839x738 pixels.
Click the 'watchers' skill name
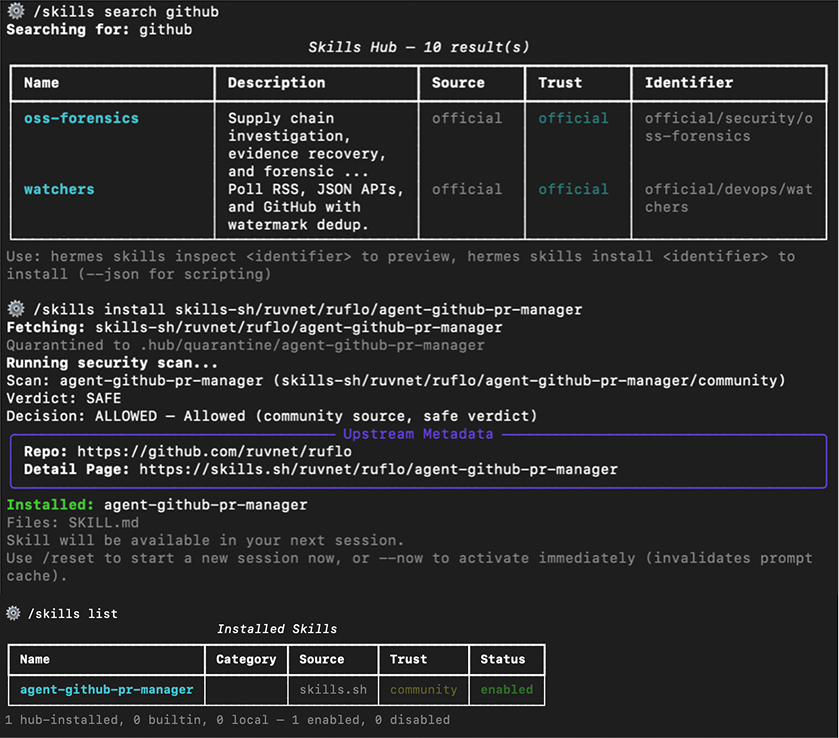(59, 189)
